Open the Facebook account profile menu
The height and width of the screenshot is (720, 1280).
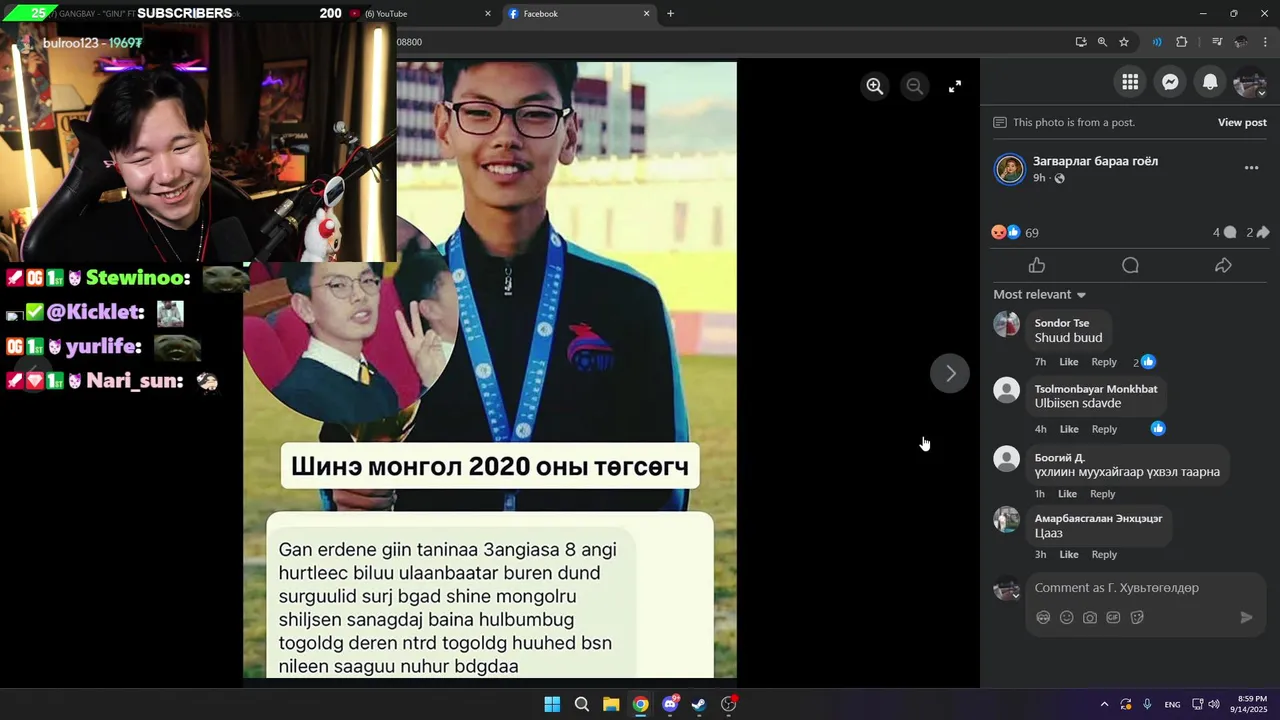(x=1250, y=83)
